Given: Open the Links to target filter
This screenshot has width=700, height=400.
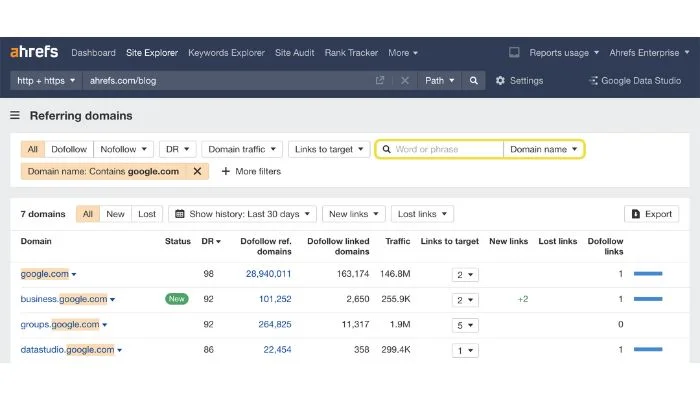Looking at the screenshot, I should pyautogui.click(x=329, y=149).
